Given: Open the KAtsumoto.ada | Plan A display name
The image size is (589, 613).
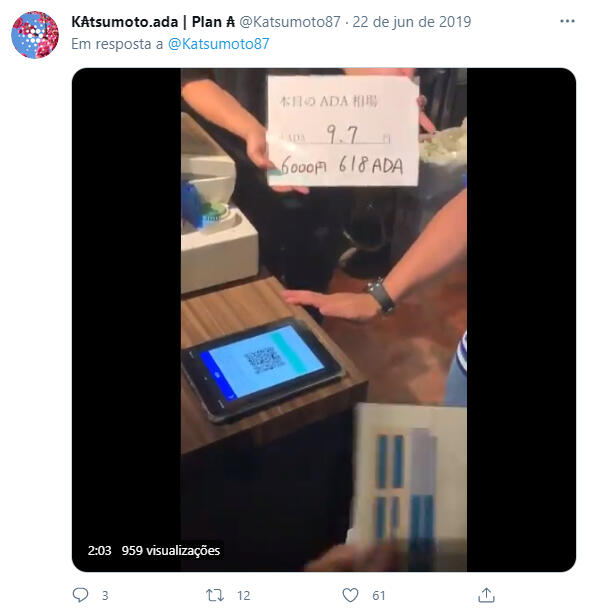Looking at the screenshot, I should (x=153, y=22).
